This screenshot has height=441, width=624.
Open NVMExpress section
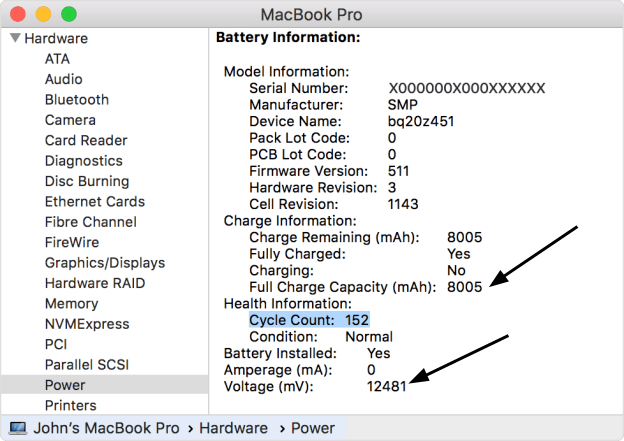pos(87,324)
